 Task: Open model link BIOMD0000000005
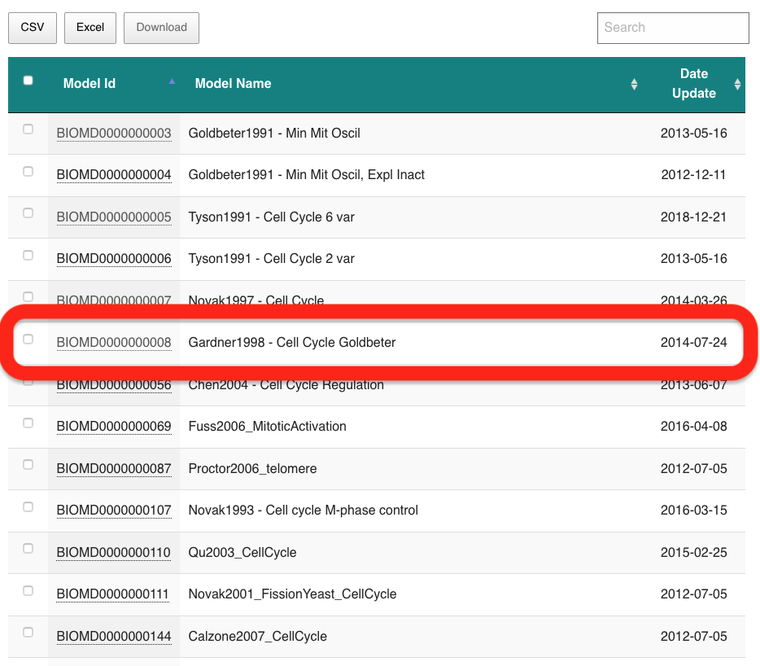pos(114,217)
